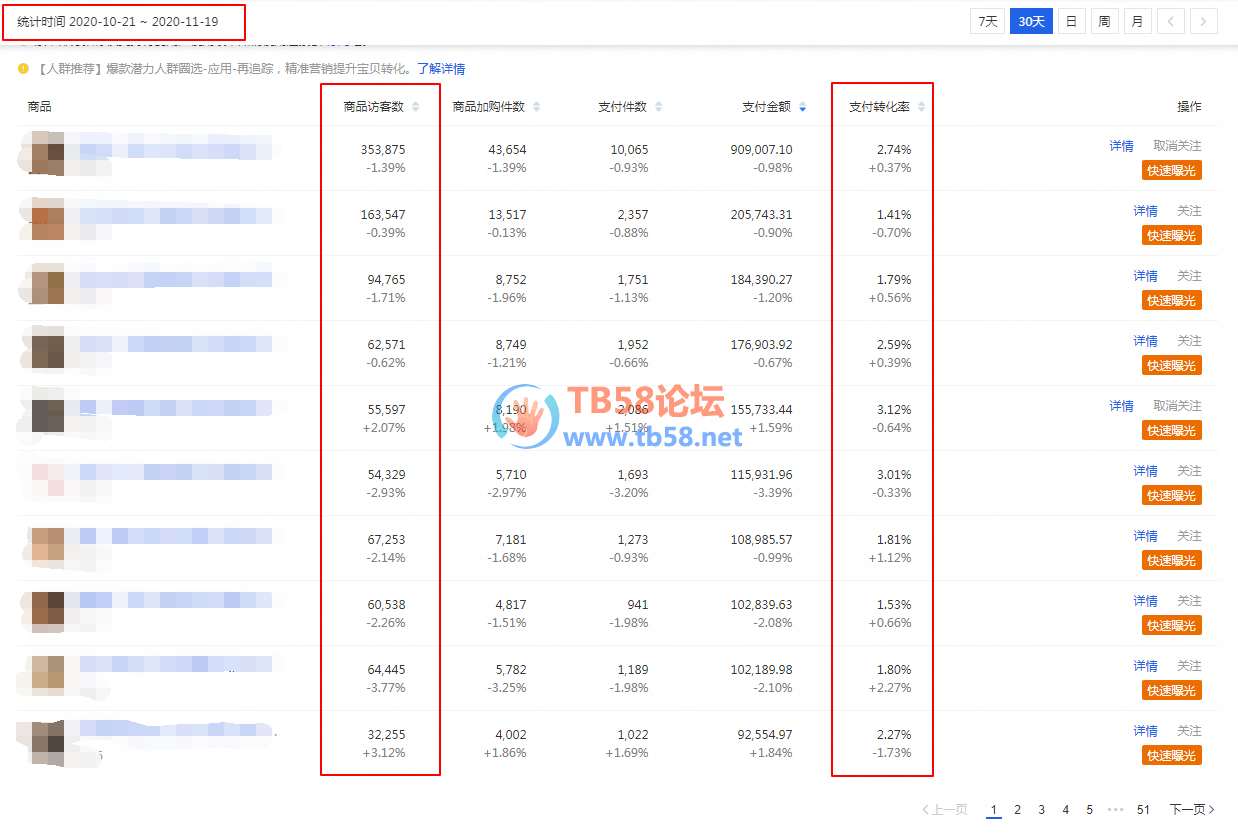Image resolution: width=1238 pixels, height=833 pixels.
Task: Click 下一页 to go next page
Action: (1192, 810)
